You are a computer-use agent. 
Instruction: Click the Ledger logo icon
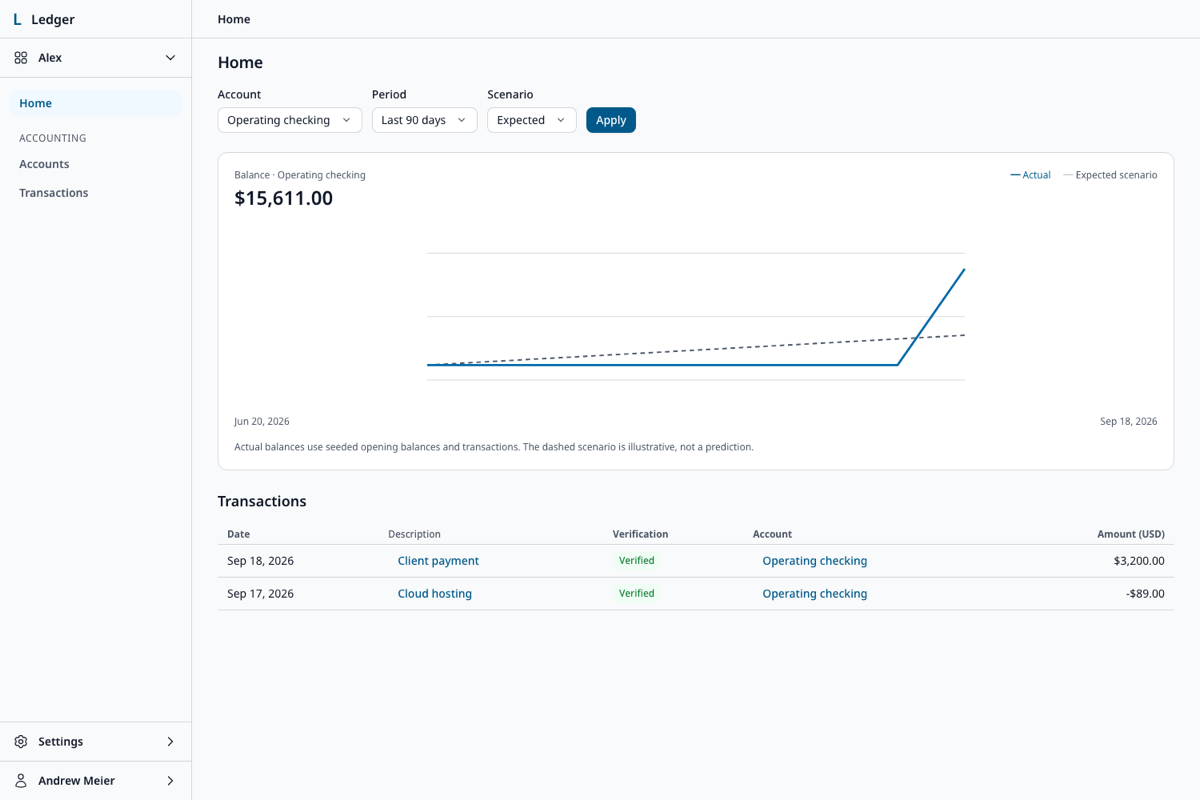[x=17, y=19]
